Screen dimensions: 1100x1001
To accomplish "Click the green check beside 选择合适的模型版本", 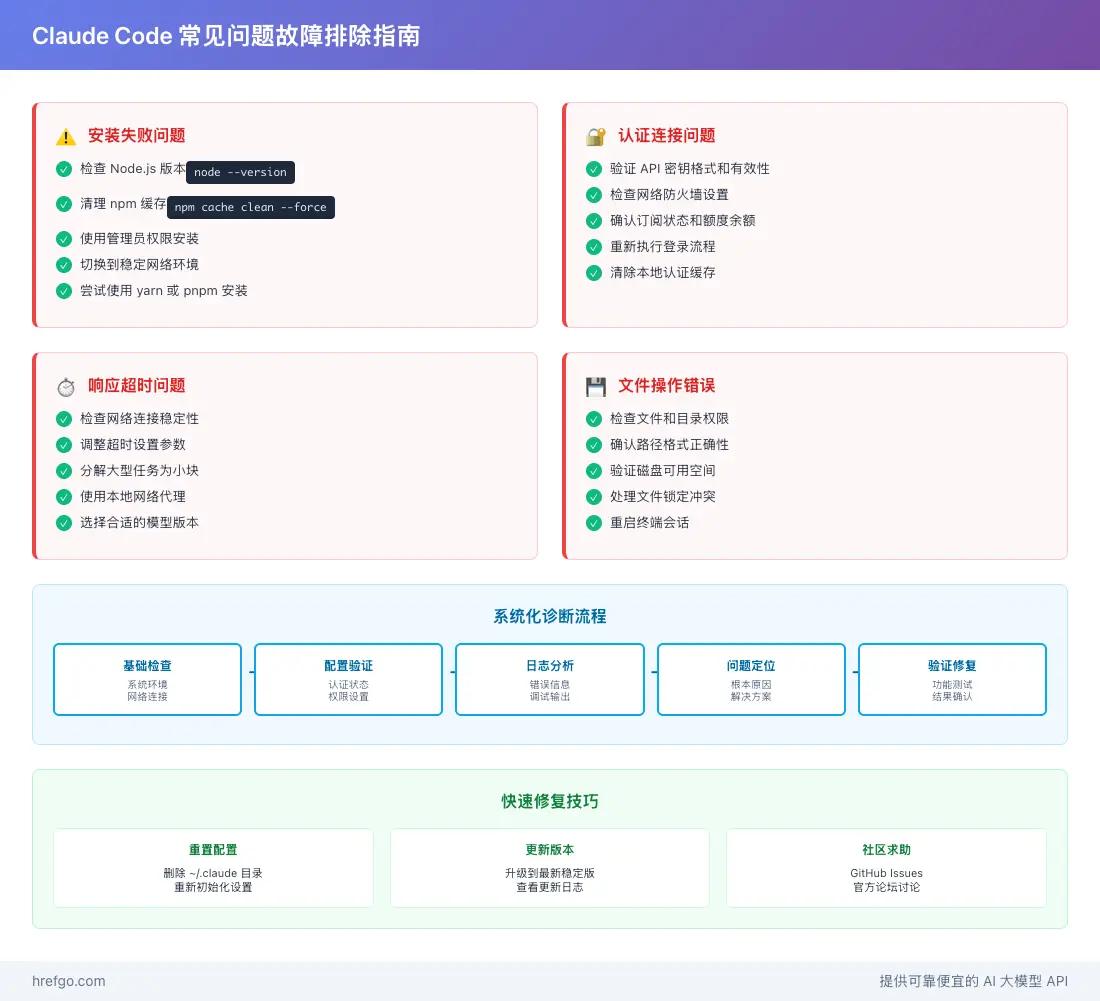I will point(64,523).
